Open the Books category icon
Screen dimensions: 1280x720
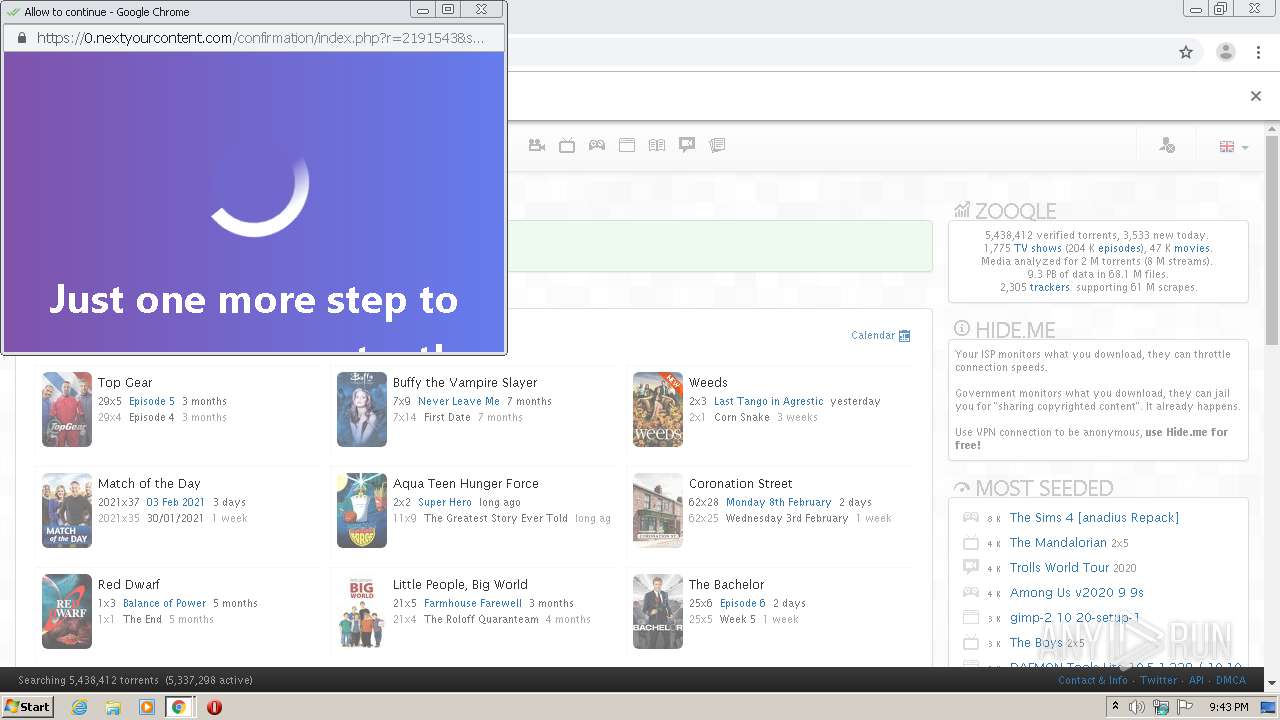[x=657, y=145]
